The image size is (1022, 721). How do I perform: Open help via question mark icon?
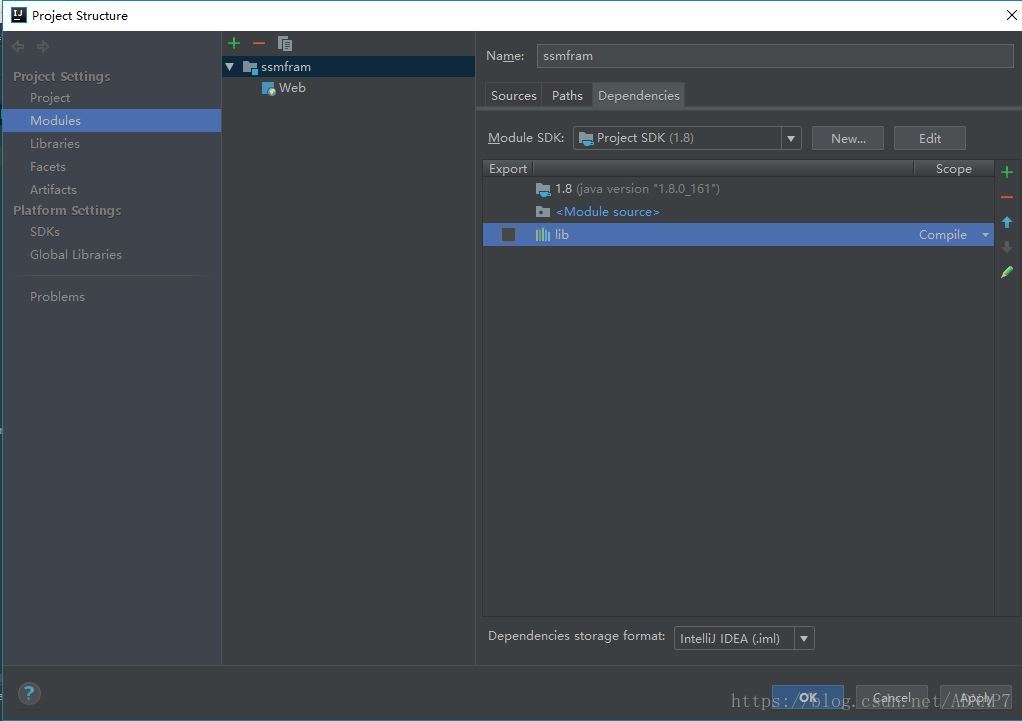tap(29, 693)
